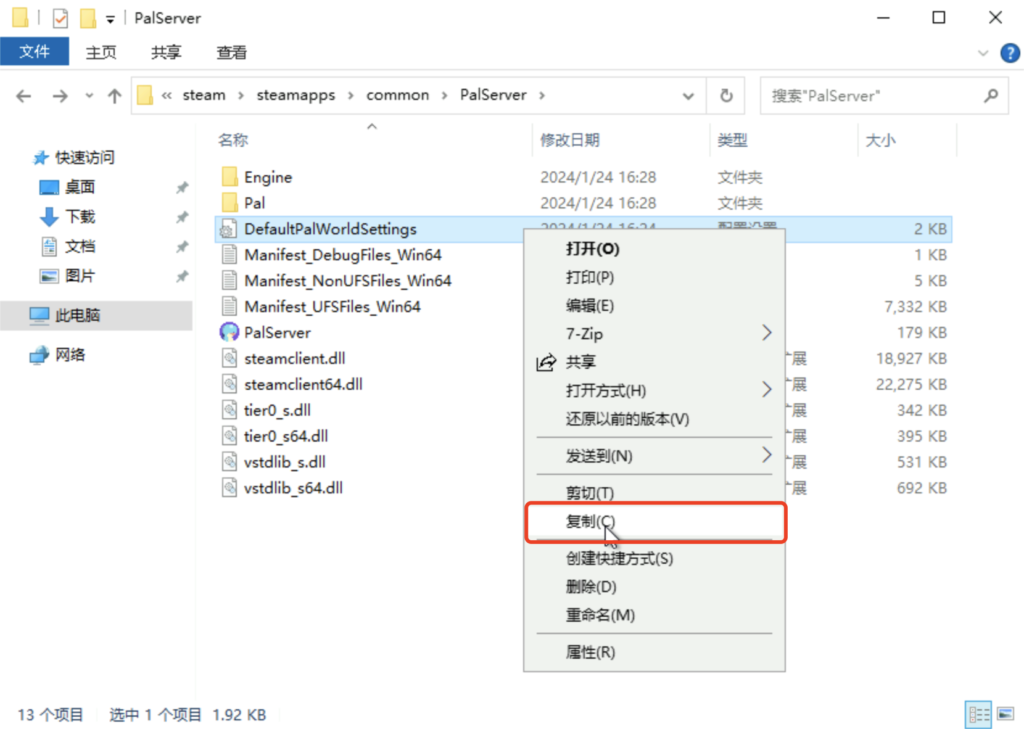Image resolution: width=1024 pixels, height=729 pixels.
Task: Choose 剪切(T) in the context menu
Action: [654, 493]
